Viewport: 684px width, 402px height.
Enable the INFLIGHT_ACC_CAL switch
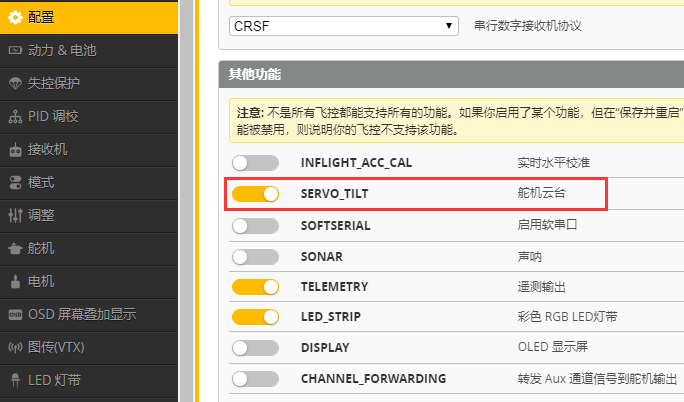coord(255,162)
